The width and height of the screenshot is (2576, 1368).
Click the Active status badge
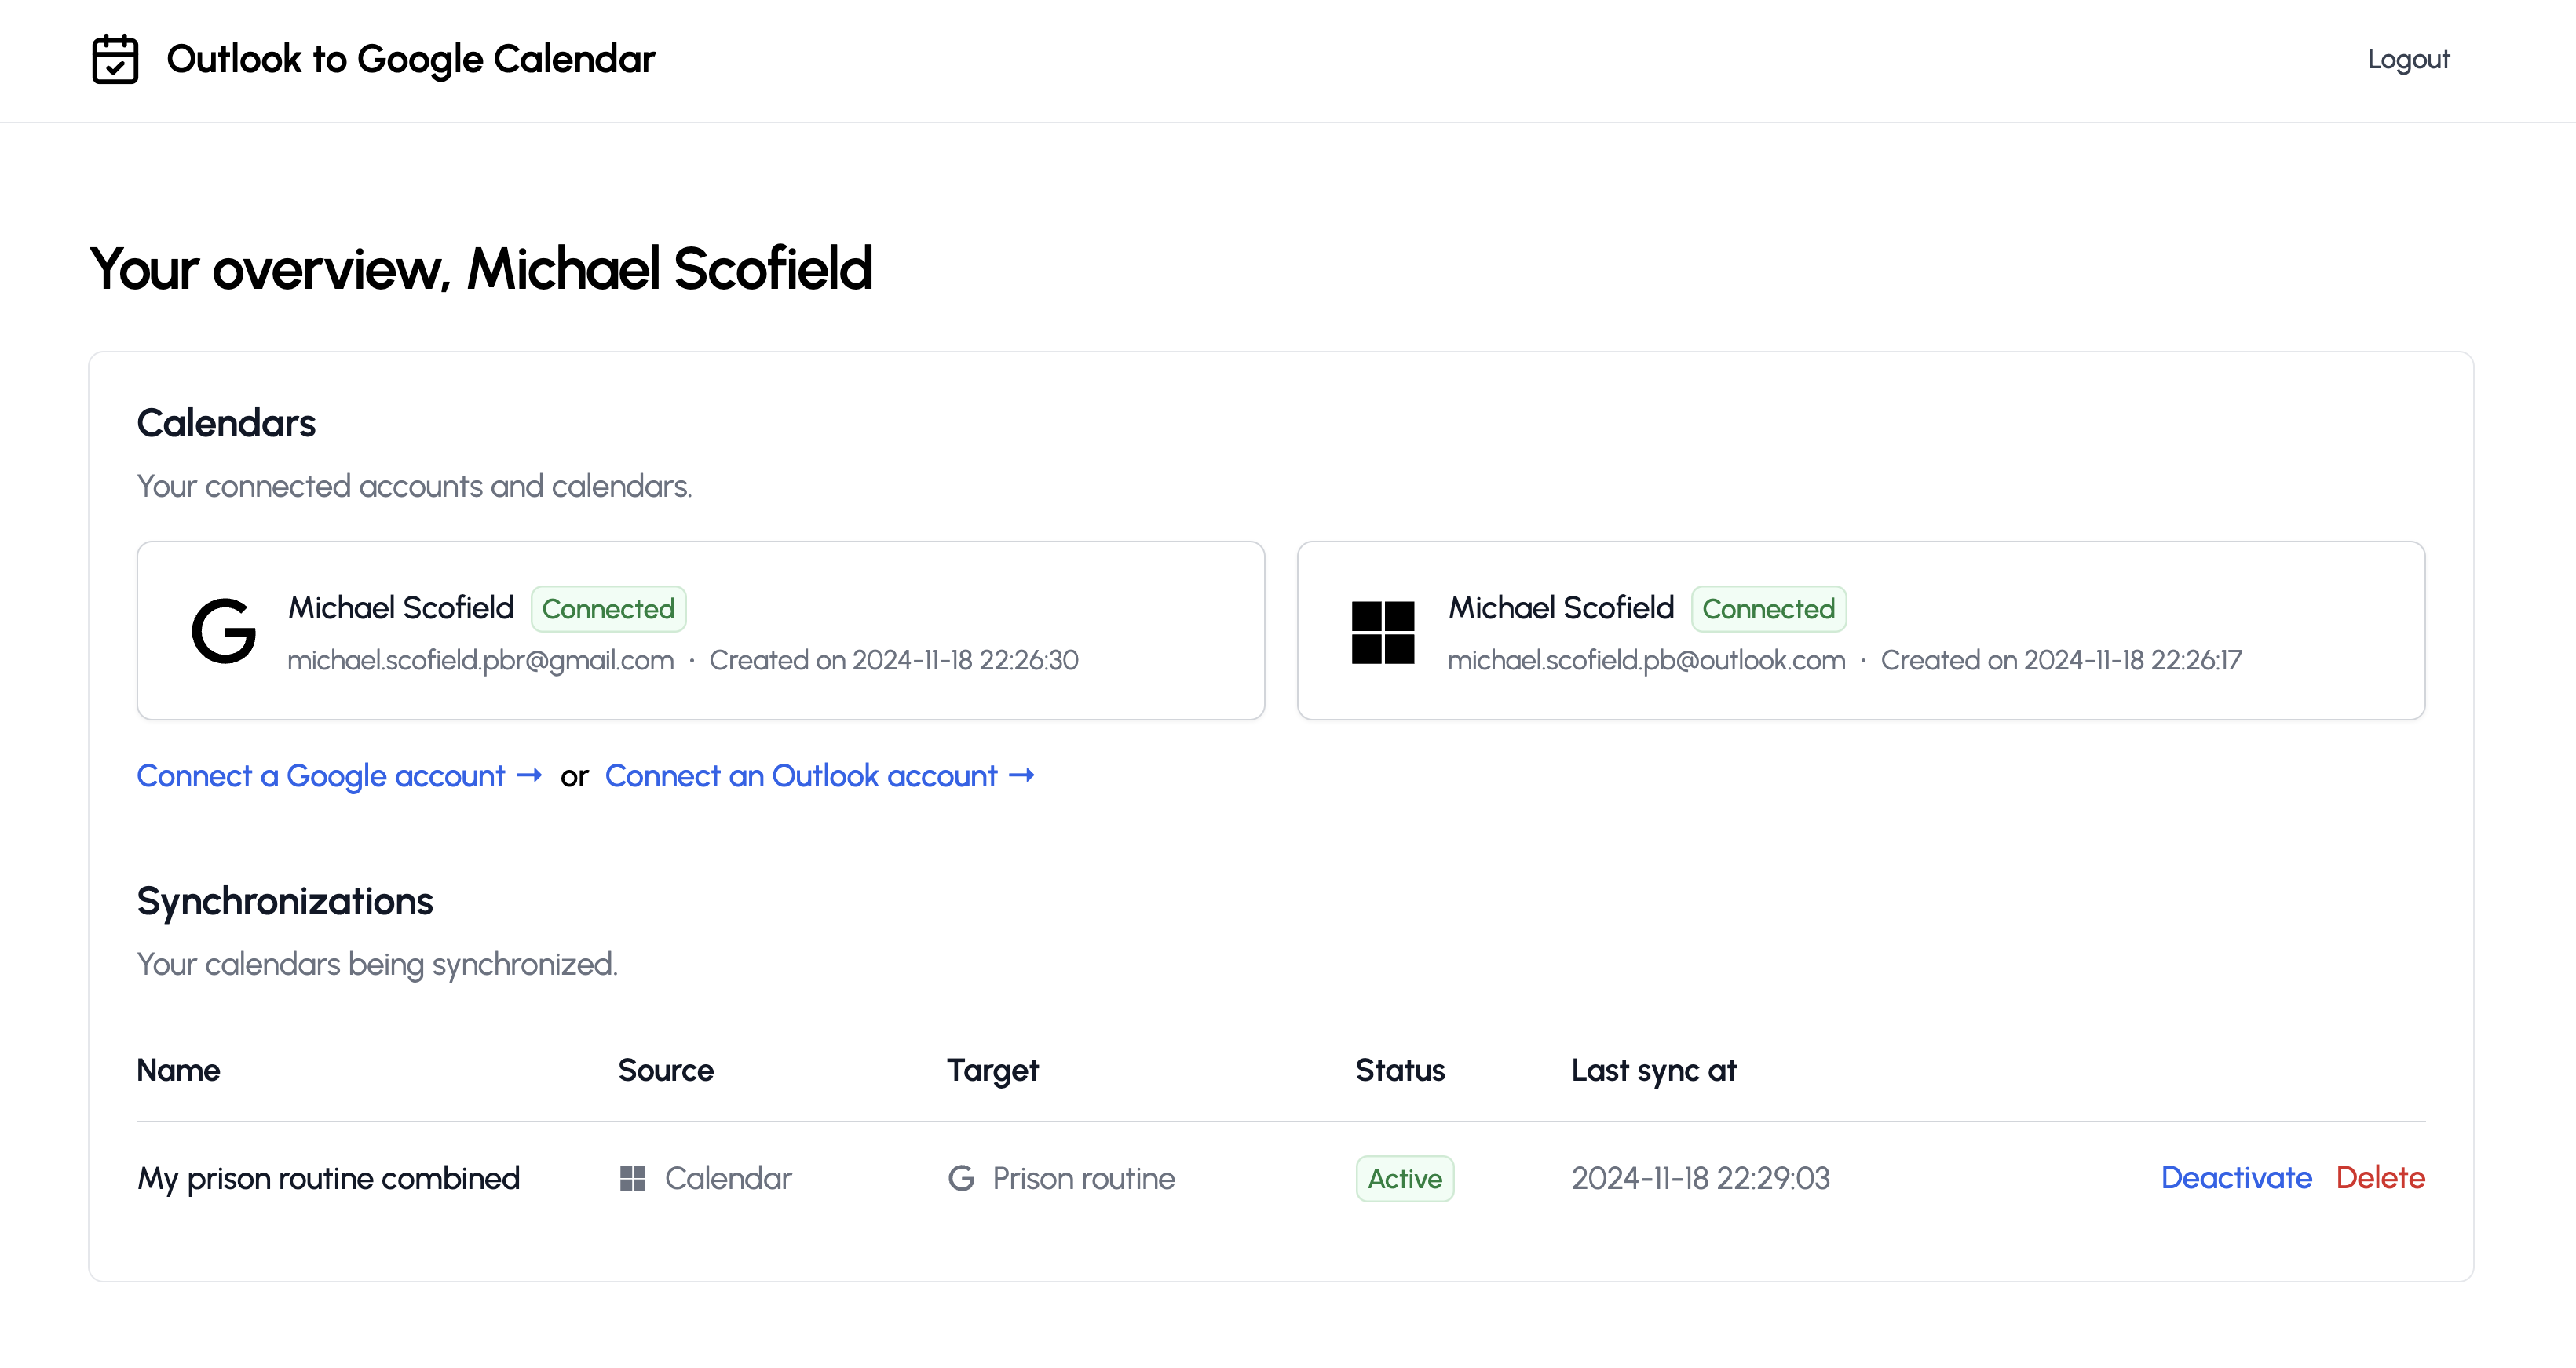(1404, 1179)
